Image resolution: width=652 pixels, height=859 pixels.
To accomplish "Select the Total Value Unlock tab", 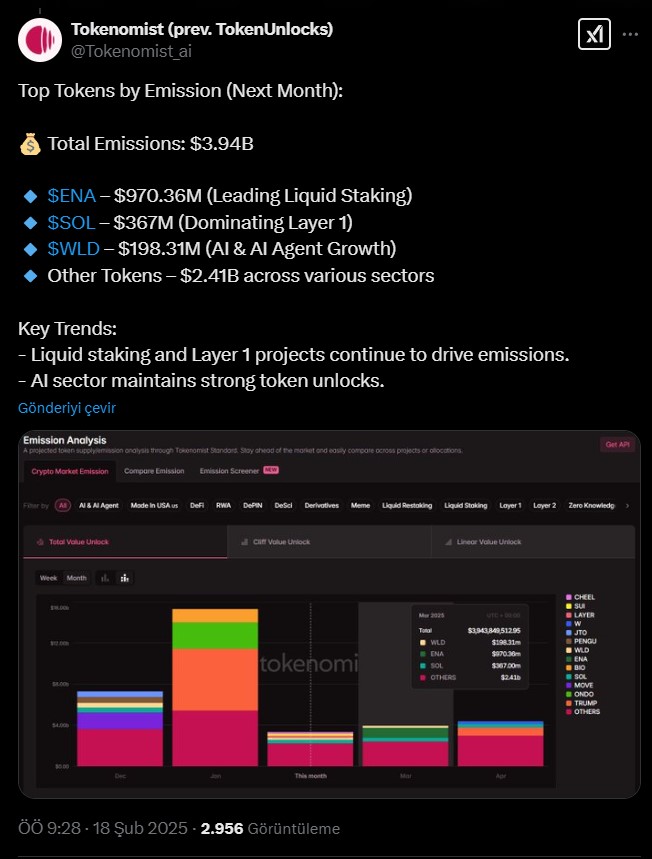I will click(125, 542).
